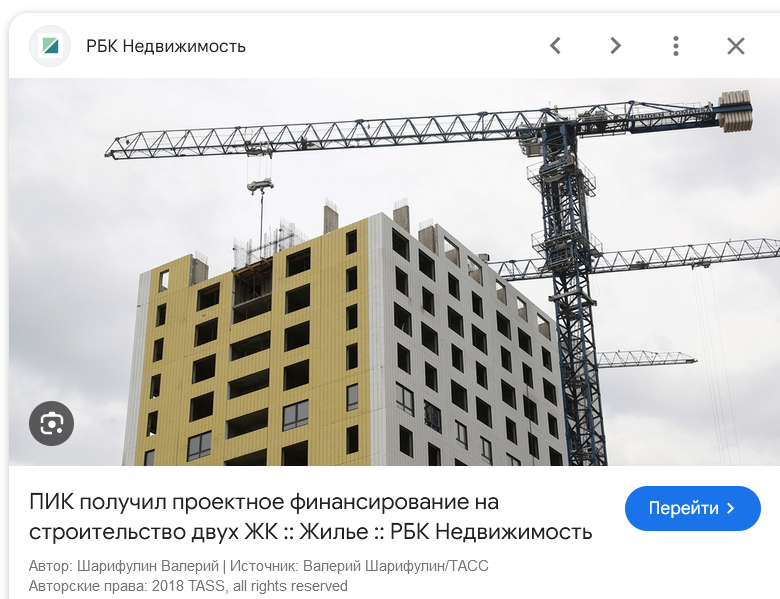This screenshot has height=599, width=780.
Task: Close the image preview panel
Action: (x=736, y=46)
